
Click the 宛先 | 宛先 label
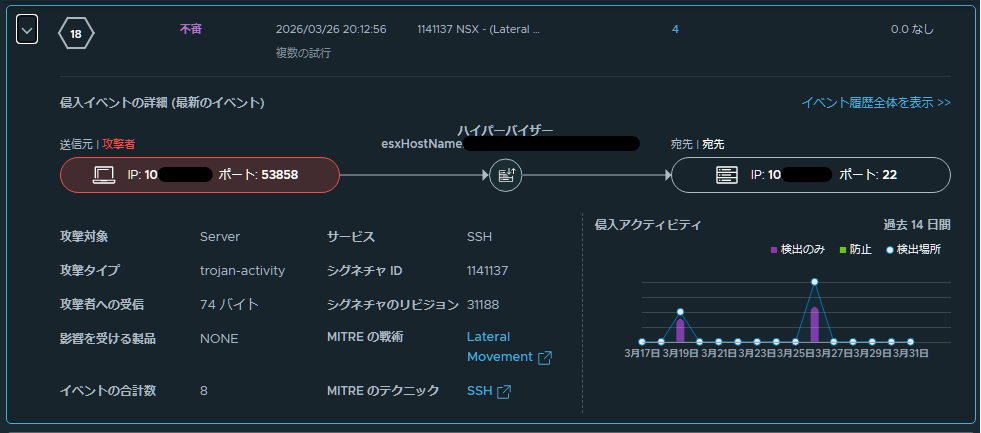(x=698, y=145)
